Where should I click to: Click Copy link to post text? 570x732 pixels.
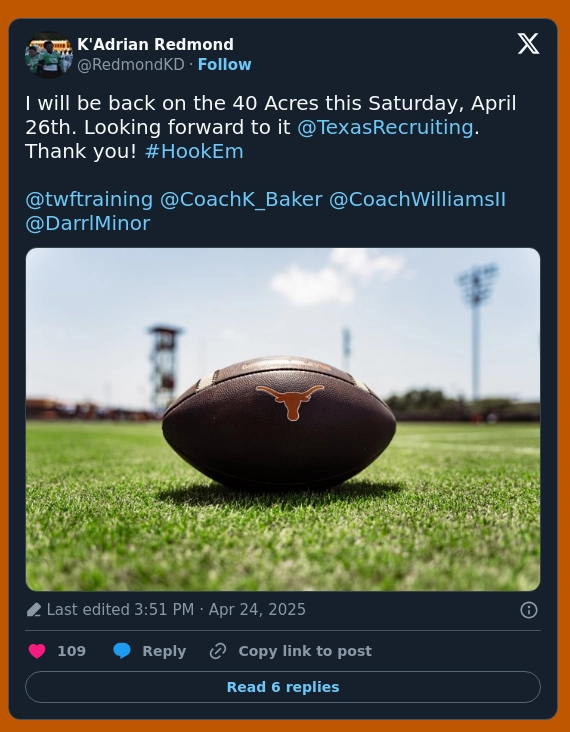pos(305,651)
